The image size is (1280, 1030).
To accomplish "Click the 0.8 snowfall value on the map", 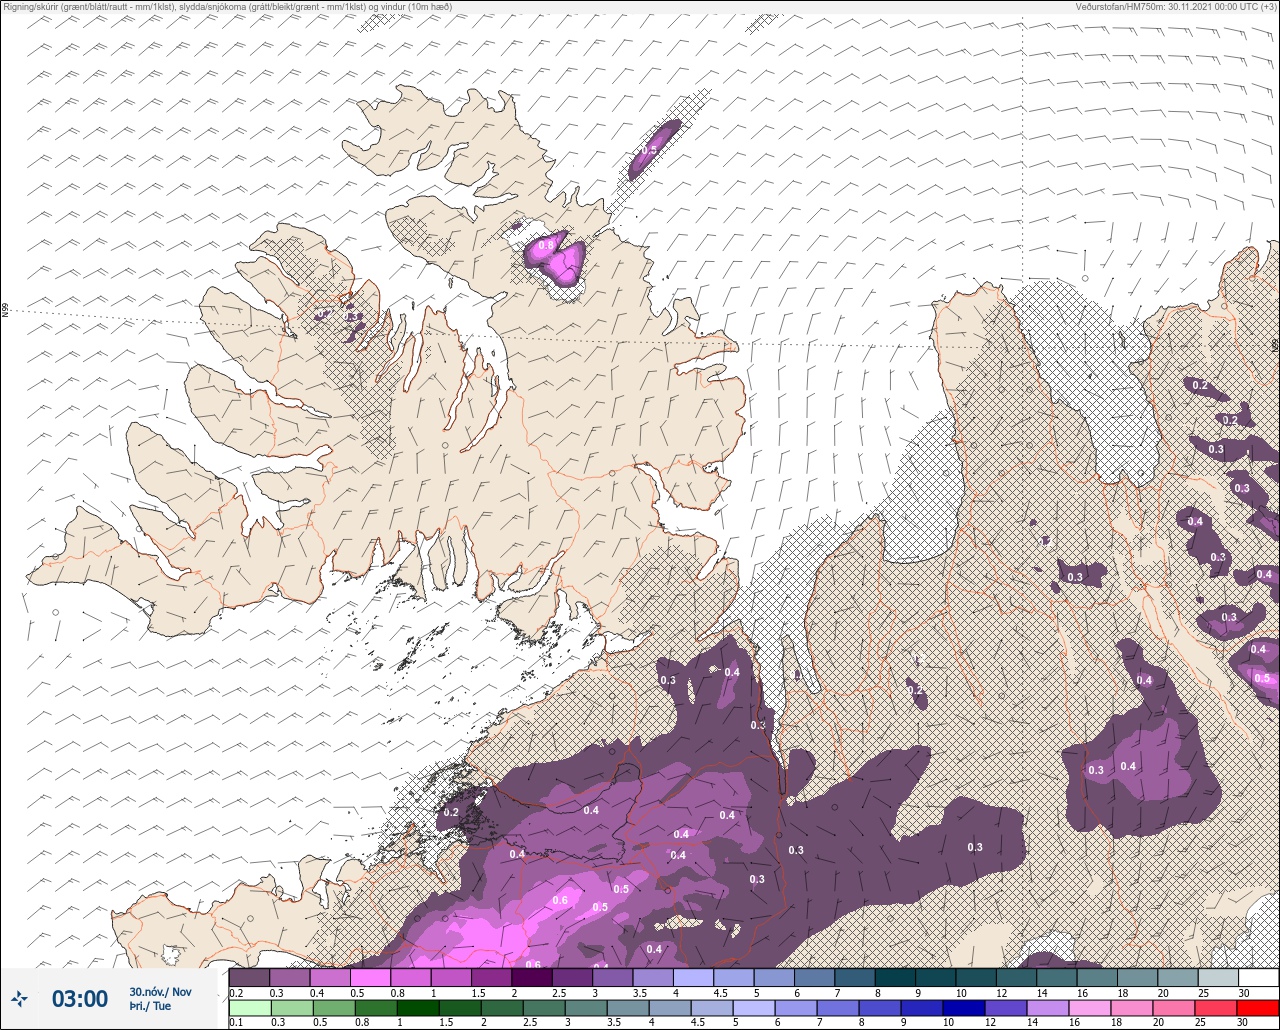I will [546, 245].
